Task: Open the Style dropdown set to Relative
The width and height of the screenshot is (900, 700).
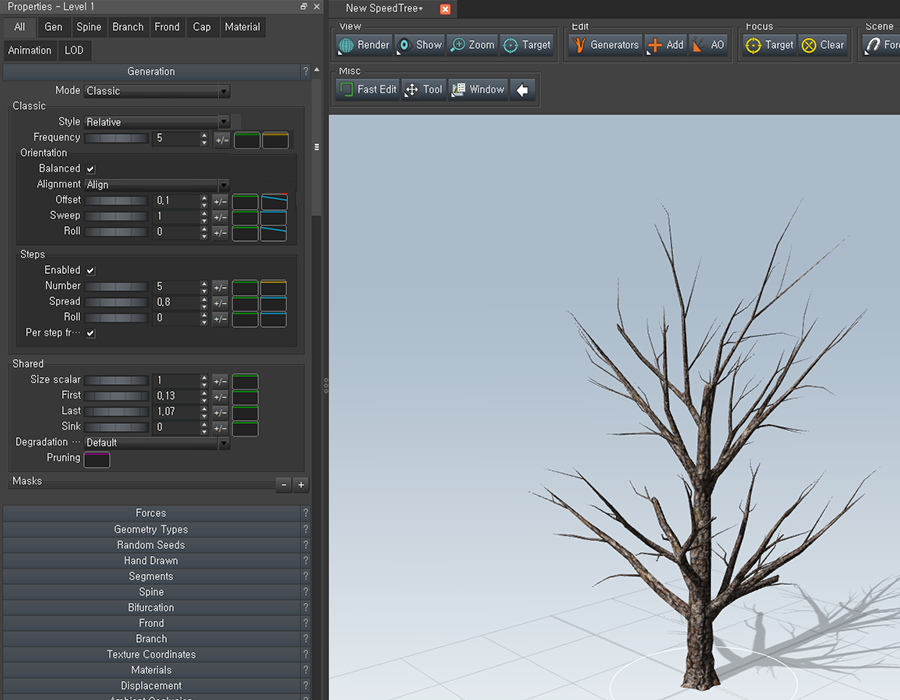Action: click(x=157, y=122)
